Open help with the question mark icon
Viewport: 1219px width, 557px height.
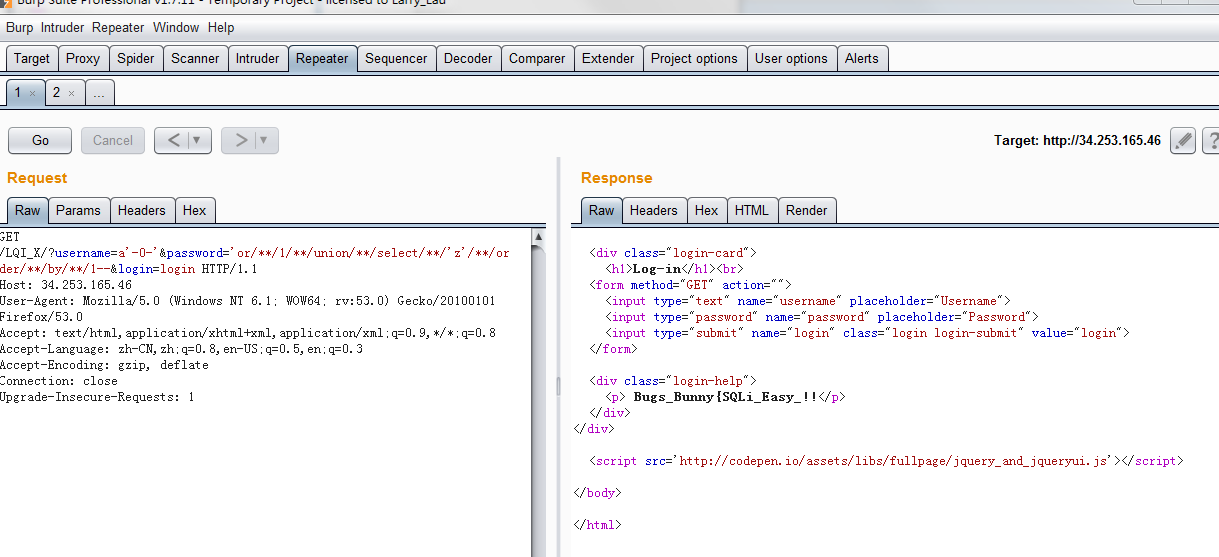coord(1211,140)
